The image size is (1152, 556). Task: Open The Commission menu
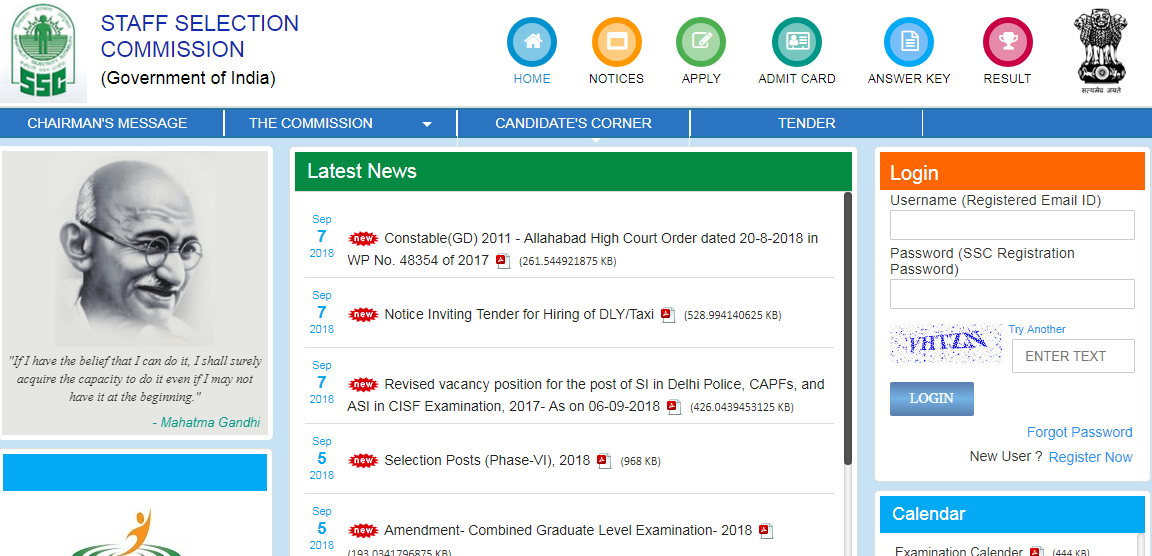[311, 123]
